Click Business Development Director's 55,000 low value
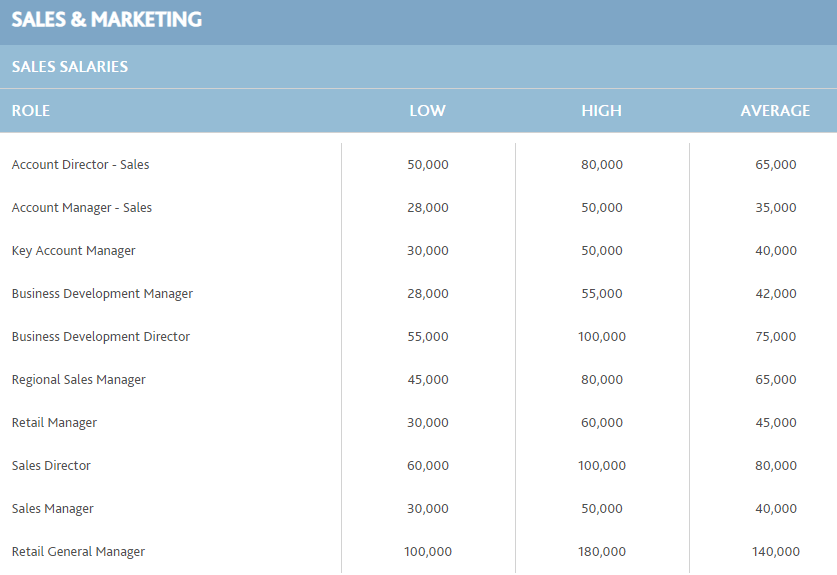The height and width of the screenshot is (575, 837). pos(428,337)
